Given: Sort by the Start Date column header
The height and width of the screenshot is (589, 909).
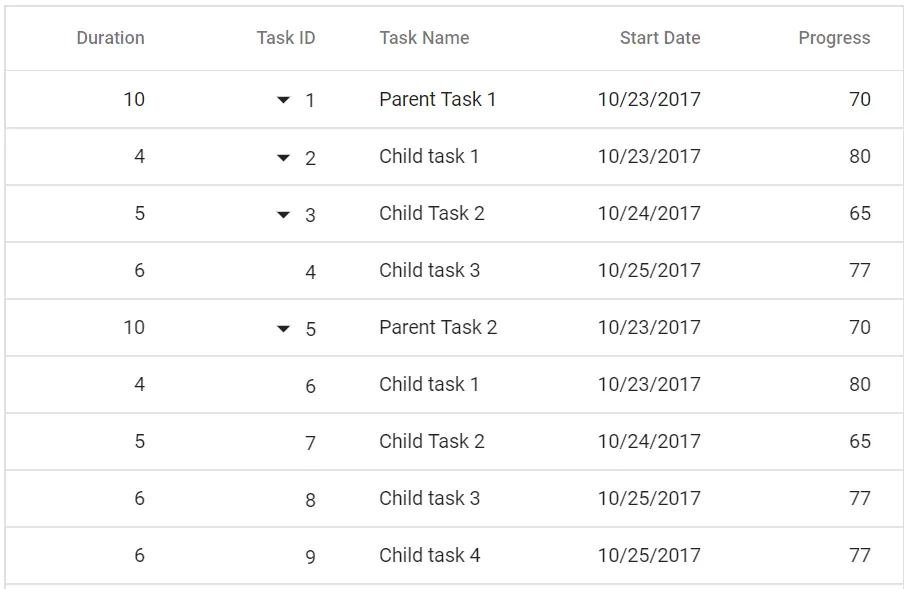Looking at the screenshot, I should [x=659, y=38].
